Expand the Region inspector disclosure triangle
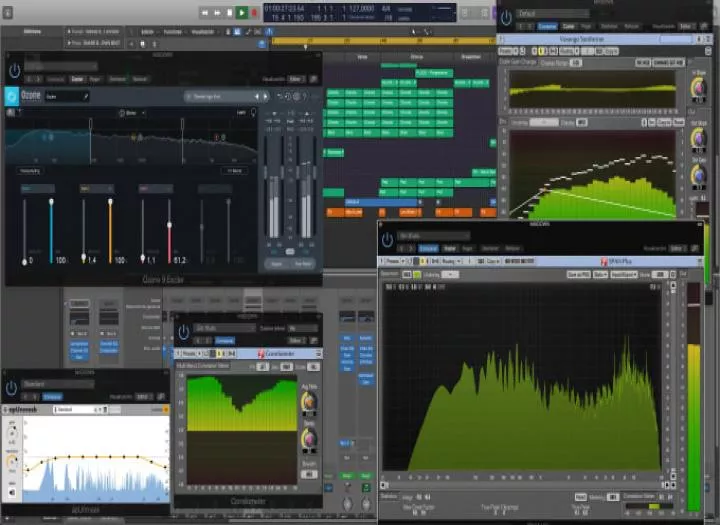The width and height of the screenshot is (720, 525). (69, 32)
